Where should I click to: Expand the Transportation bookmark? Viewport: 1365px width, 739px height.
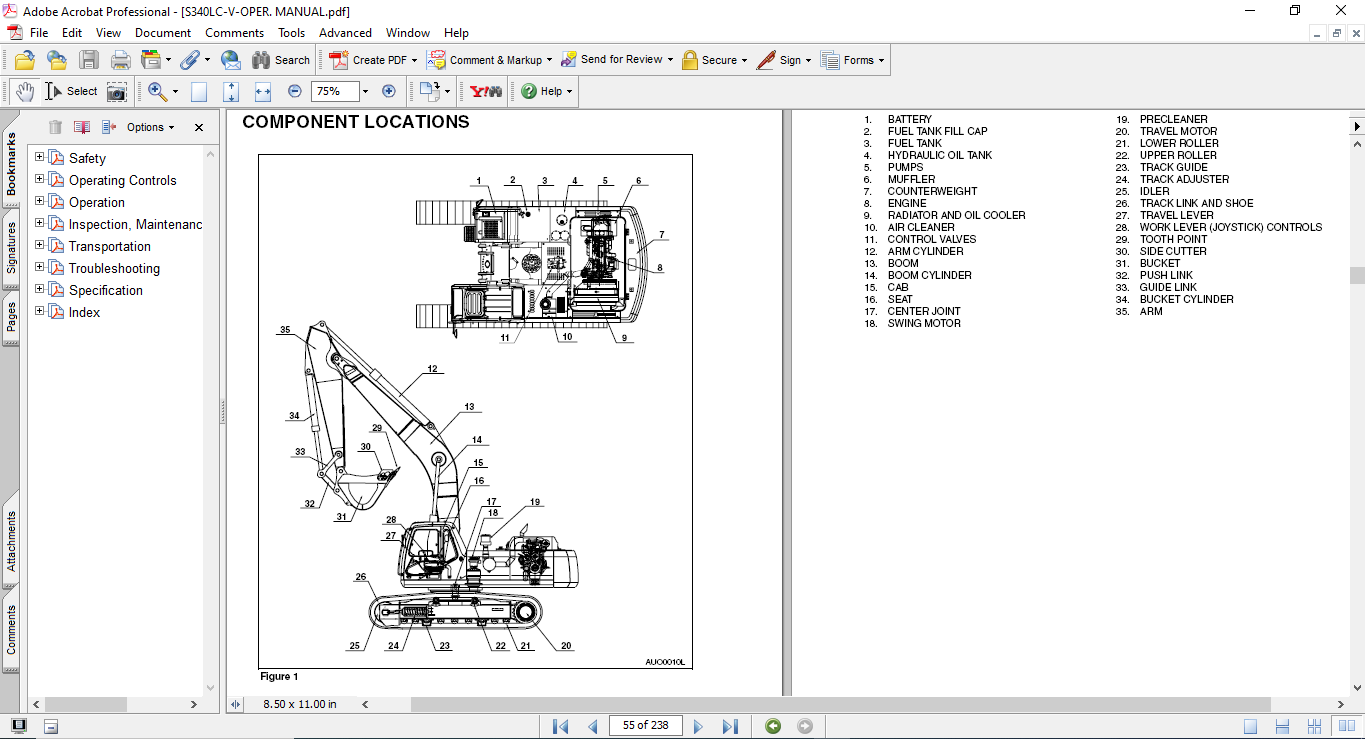click(40, 245)
